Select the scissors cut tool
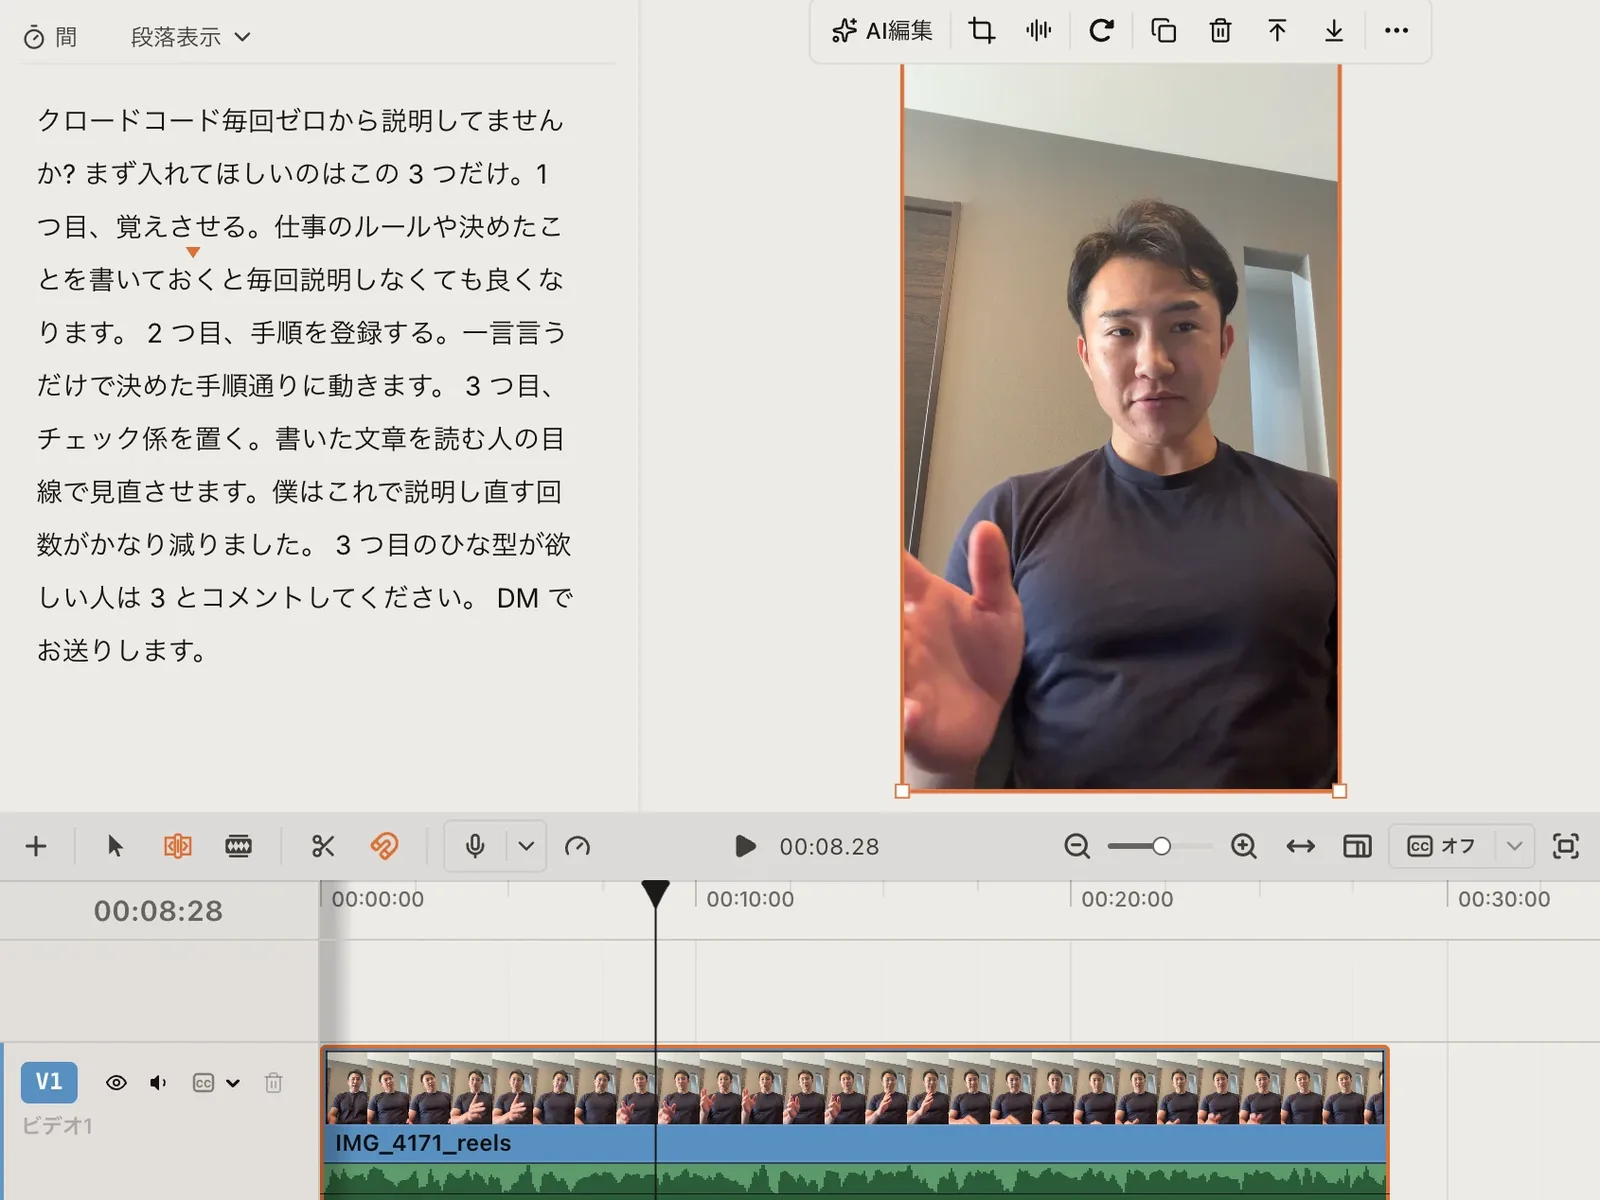This screenshot has width=1600, height=1200. pyautogui.click(x=322, y=846)
